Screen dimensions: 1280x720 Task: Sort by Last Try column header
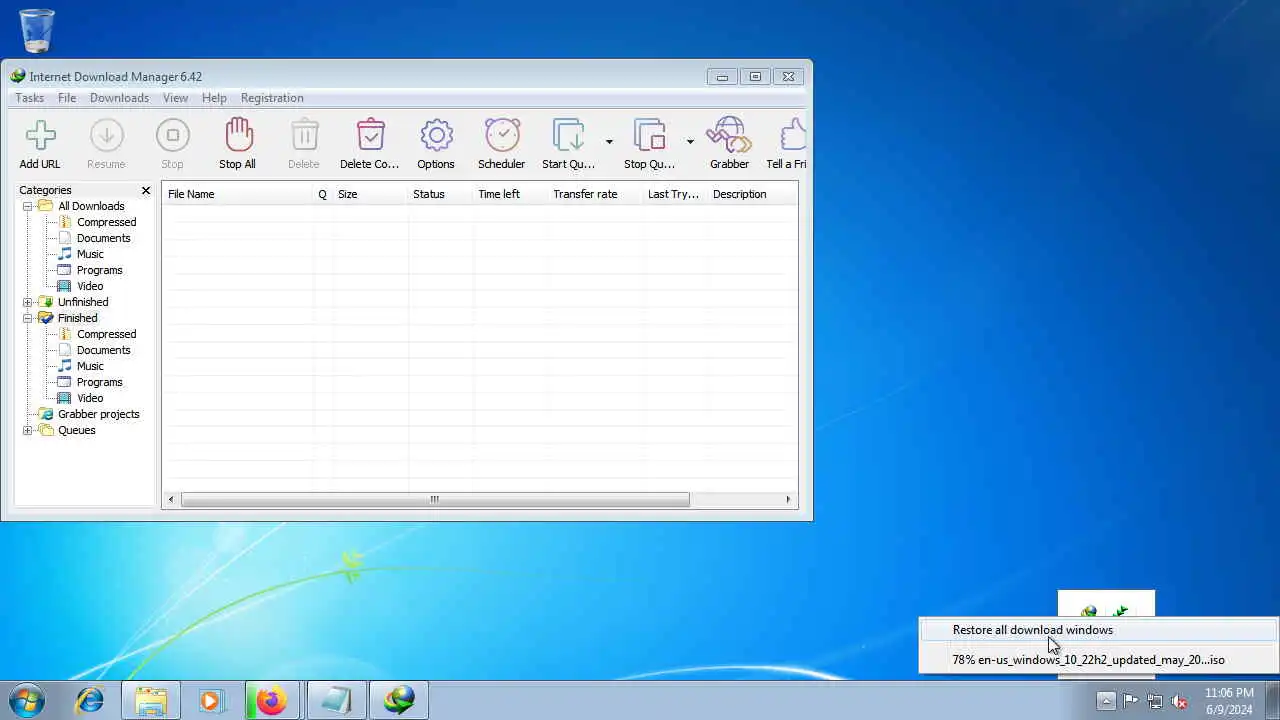[675, 194]
